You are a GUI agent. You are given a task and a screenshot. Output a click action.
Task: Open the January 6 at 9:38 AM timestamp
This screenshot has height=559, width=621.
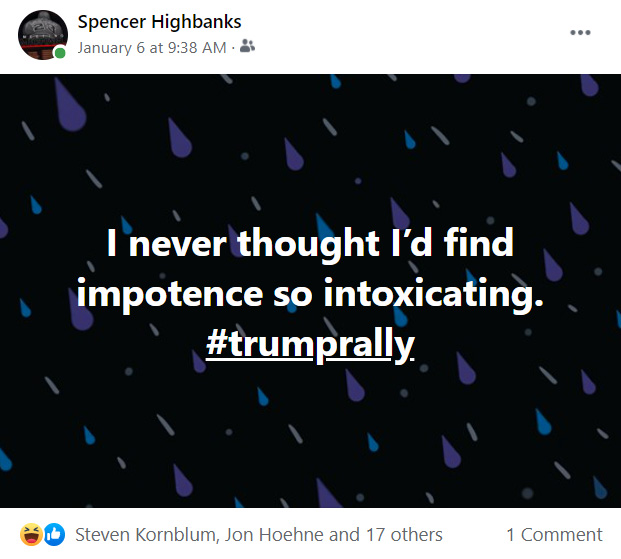pos(152,48)
